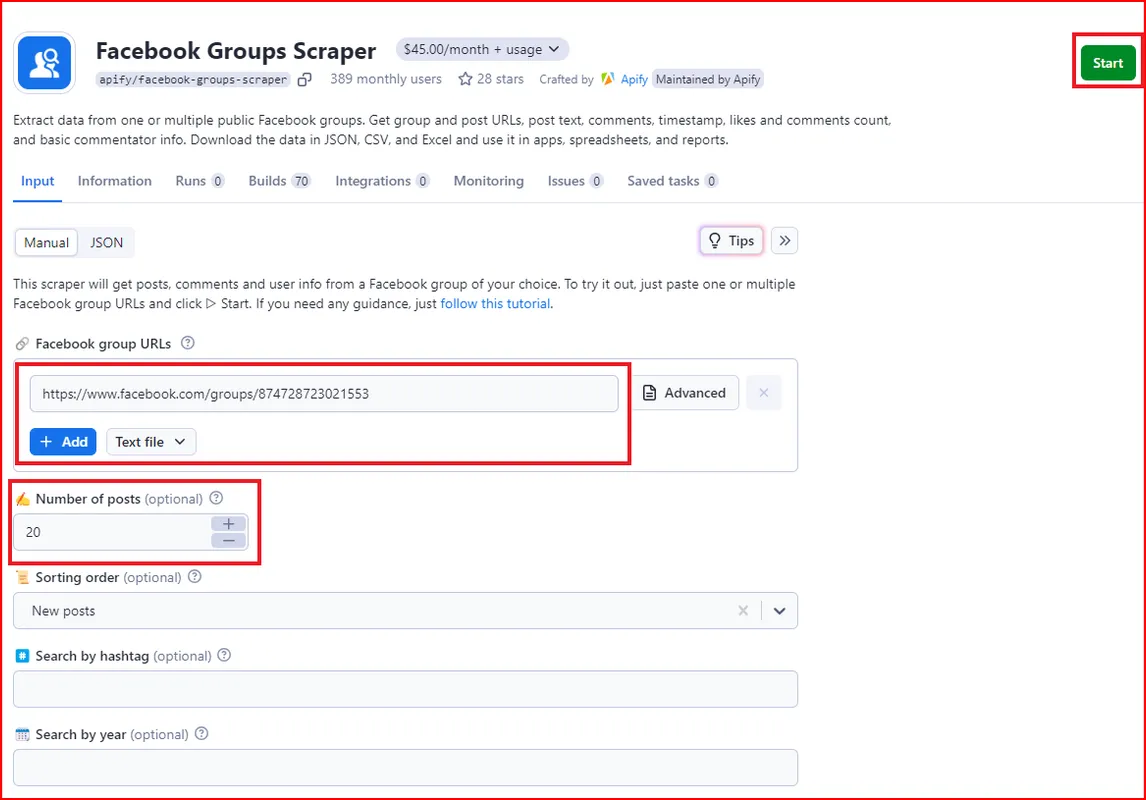Click the 389 monthly users text
The width and height of the screenshot is (1146, 800).
click(x=386, y=79)
